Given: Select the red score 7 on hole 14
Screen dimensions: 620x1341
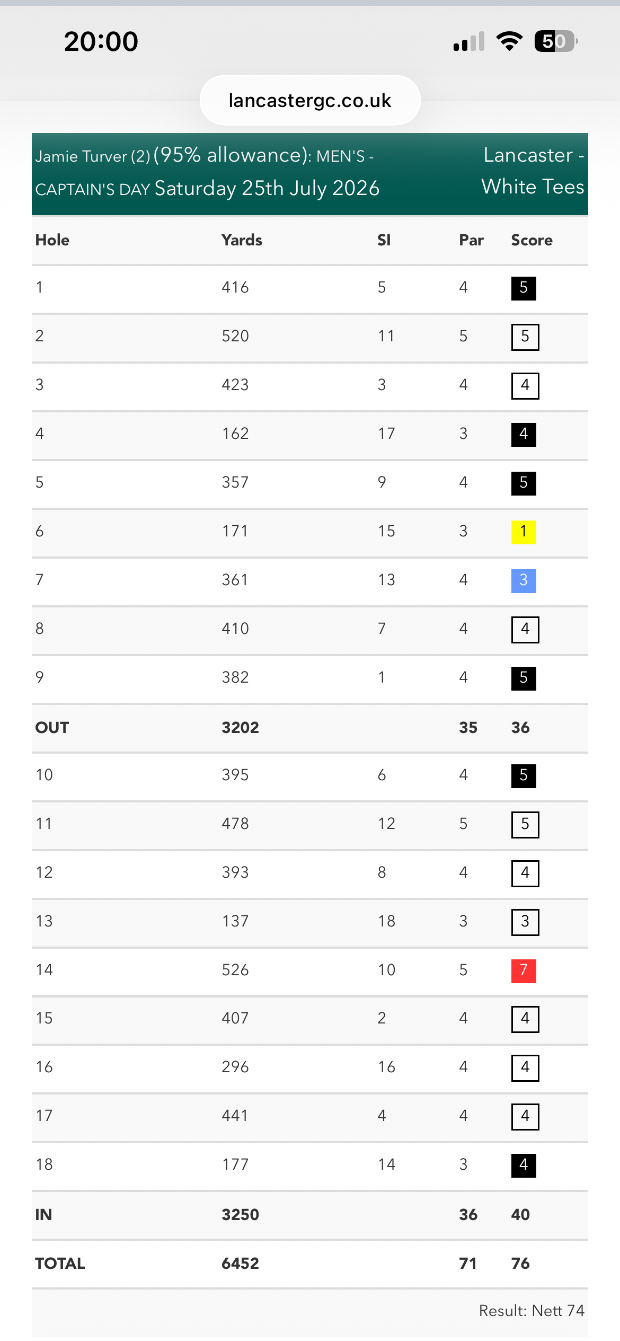Looking at the screenshot, I should click(524, 971).
